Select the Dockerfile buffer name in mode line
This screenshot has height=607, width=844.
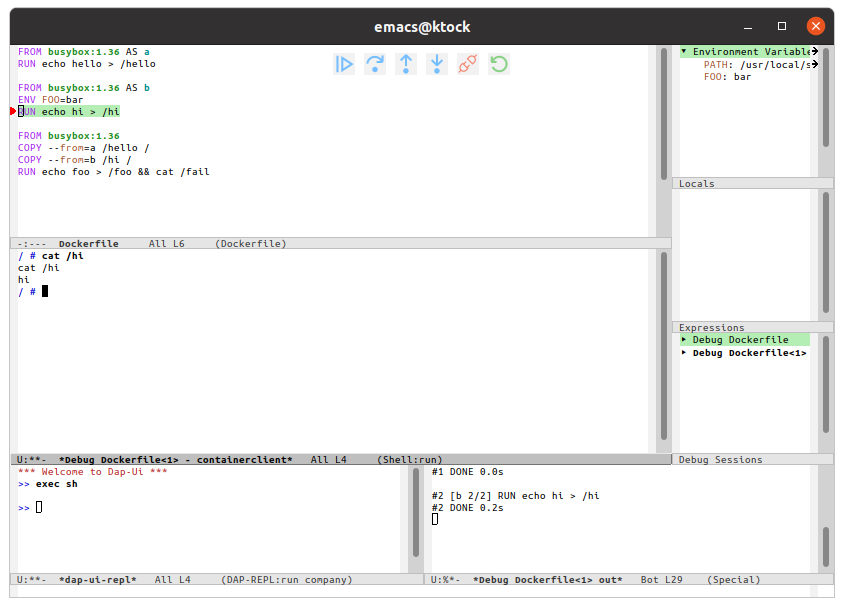click(88, 244)
